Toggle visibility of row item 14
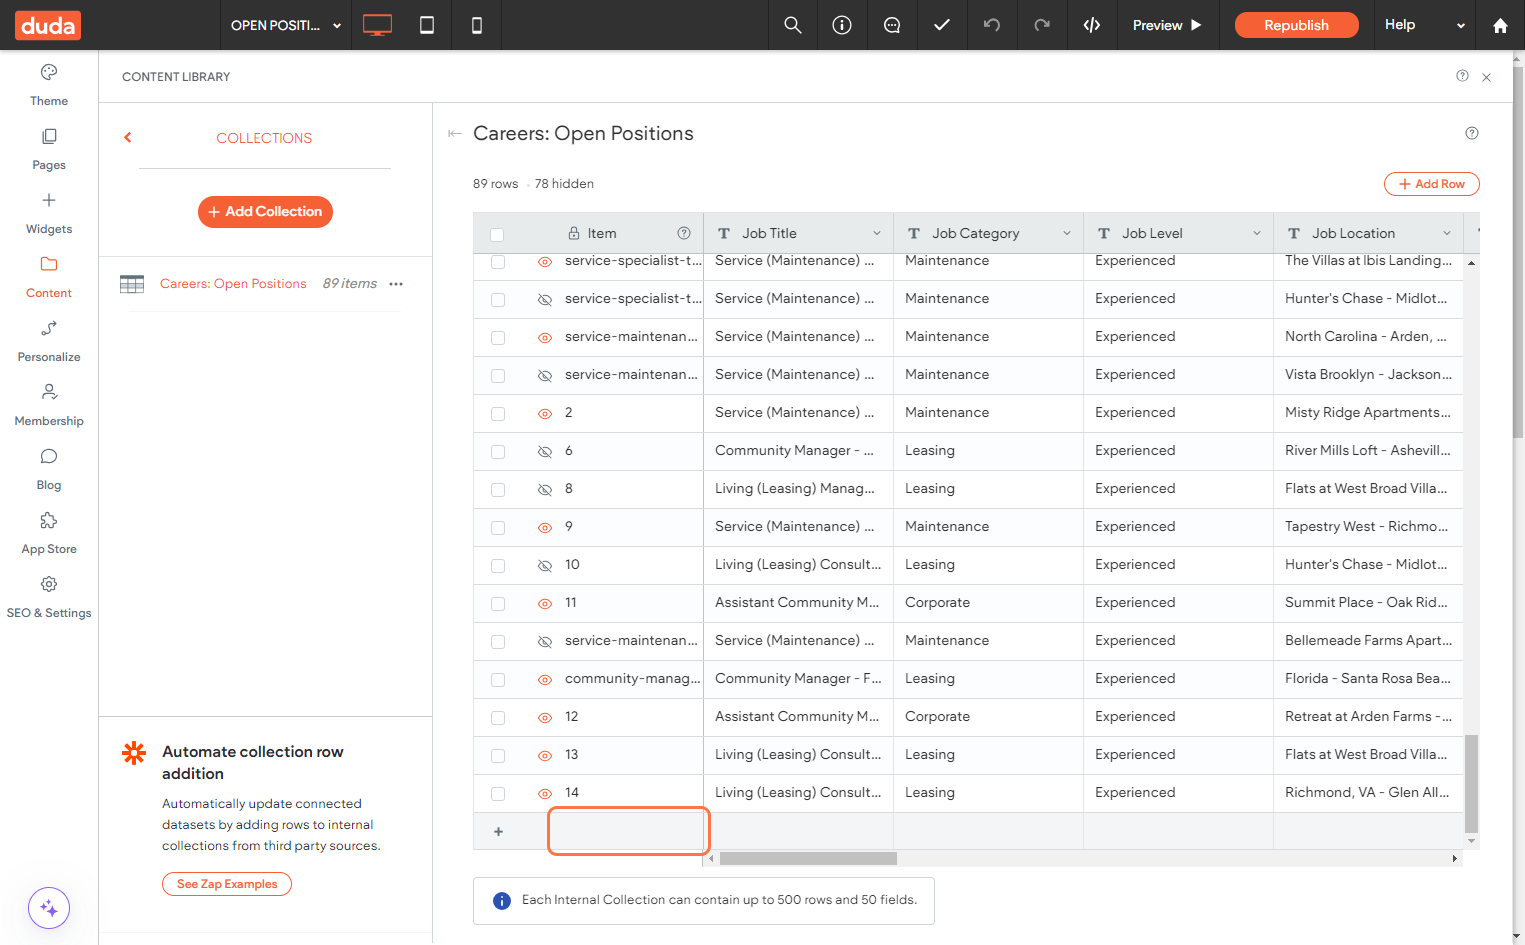This screenshot has height=945, width=1525. tap(545, 793)
